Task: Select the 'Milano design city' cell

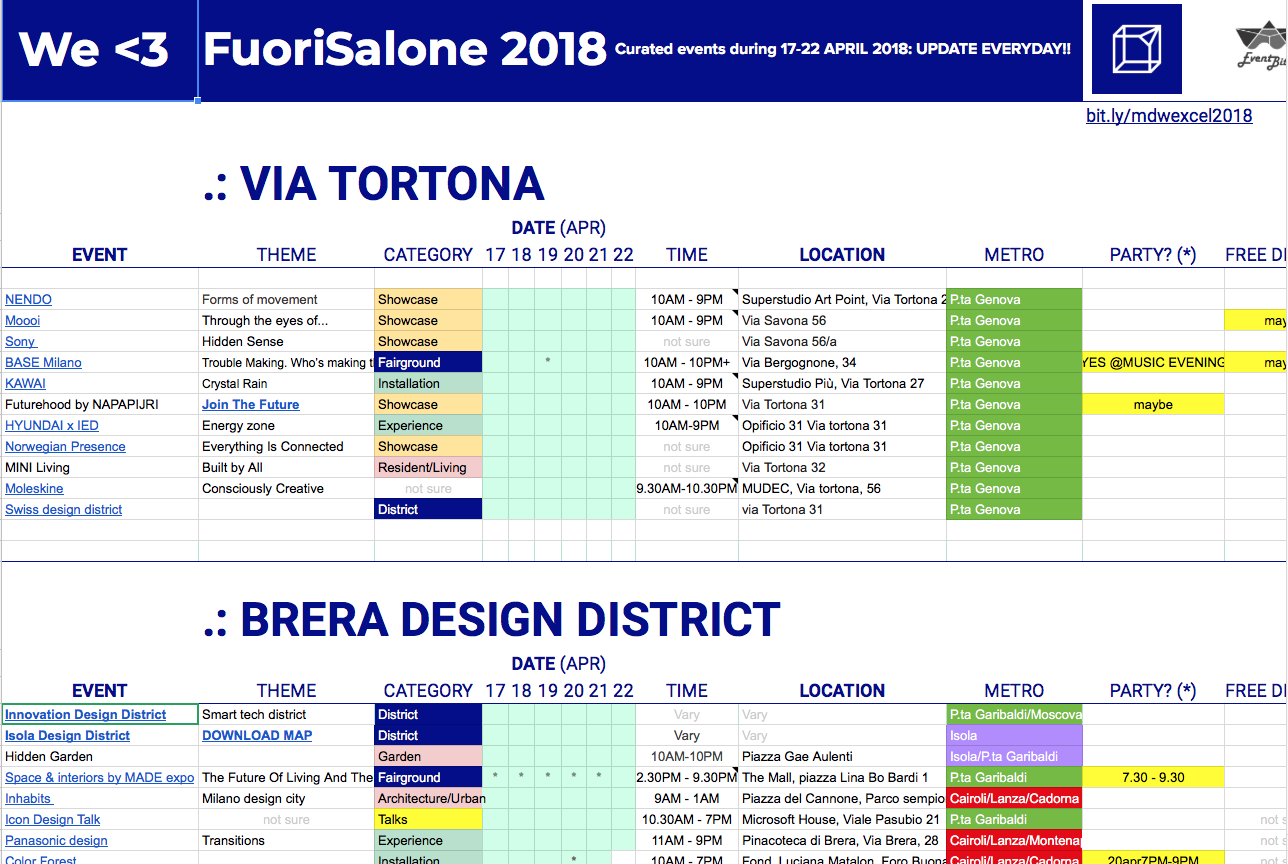Action: [286, 798]
